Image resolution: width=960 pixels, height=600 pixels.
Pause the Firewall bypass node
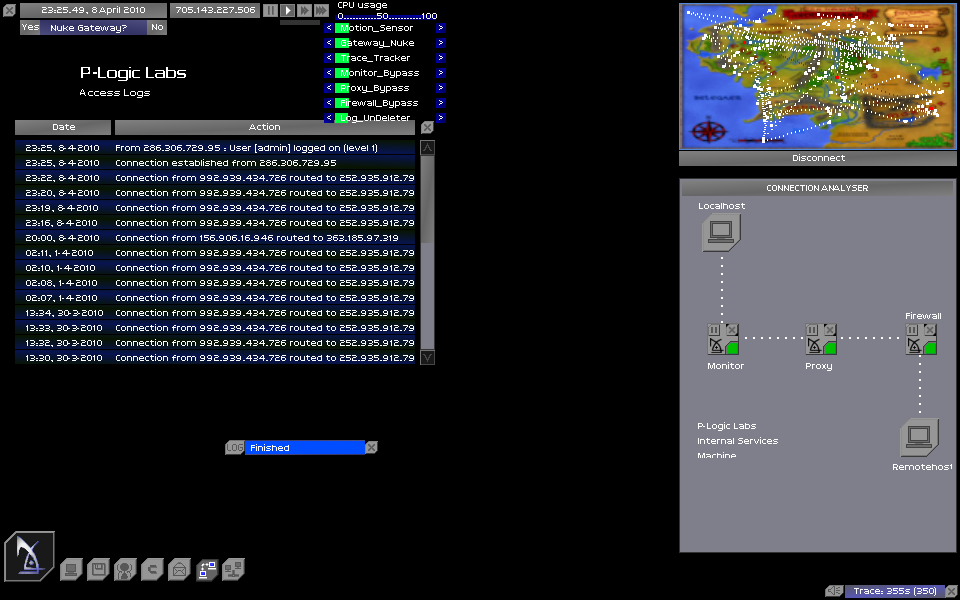[912, 330]
